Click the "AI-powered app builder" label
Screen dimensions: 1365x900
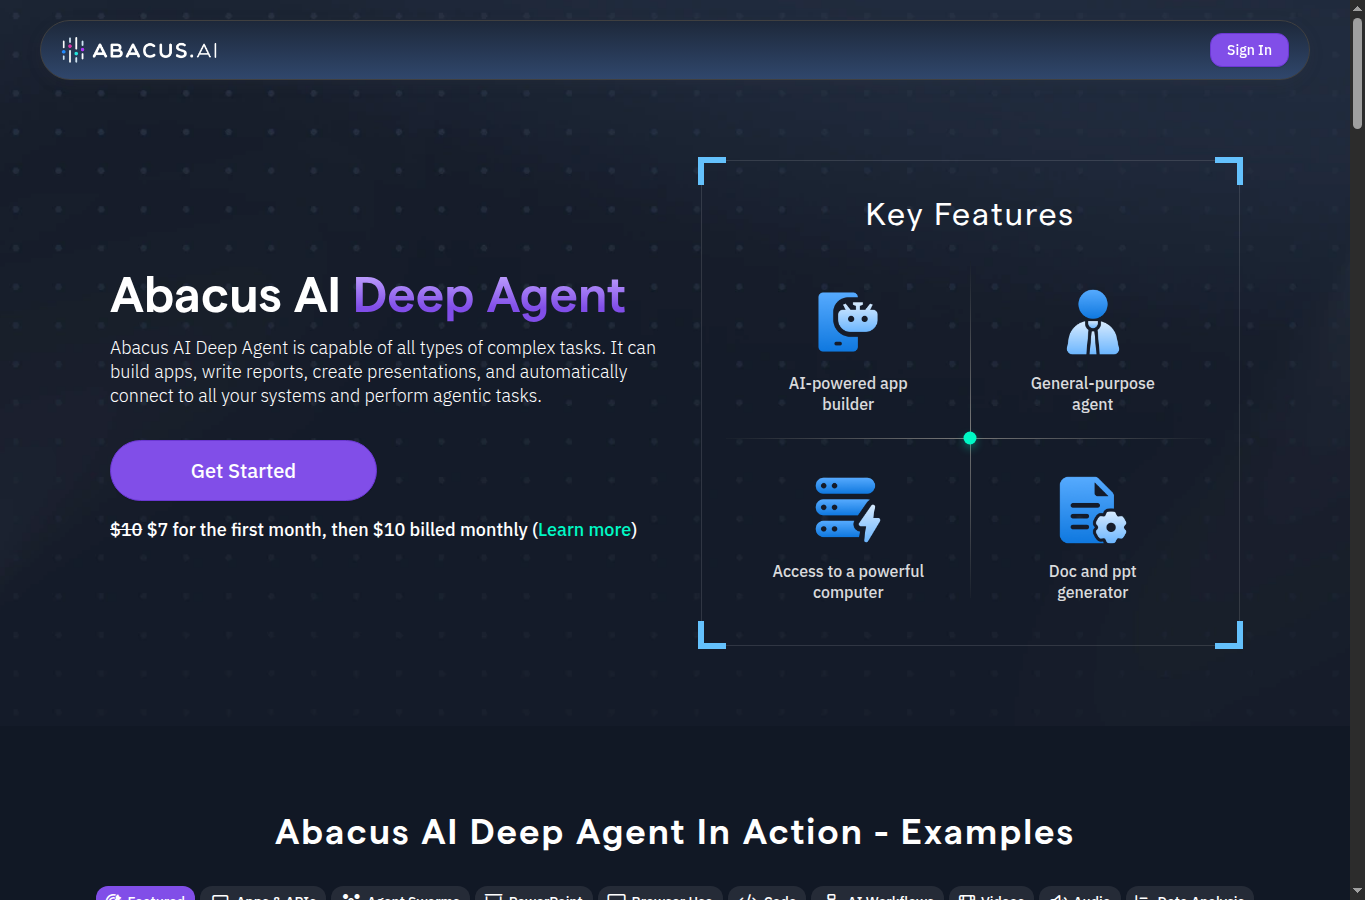coord(848,394)
